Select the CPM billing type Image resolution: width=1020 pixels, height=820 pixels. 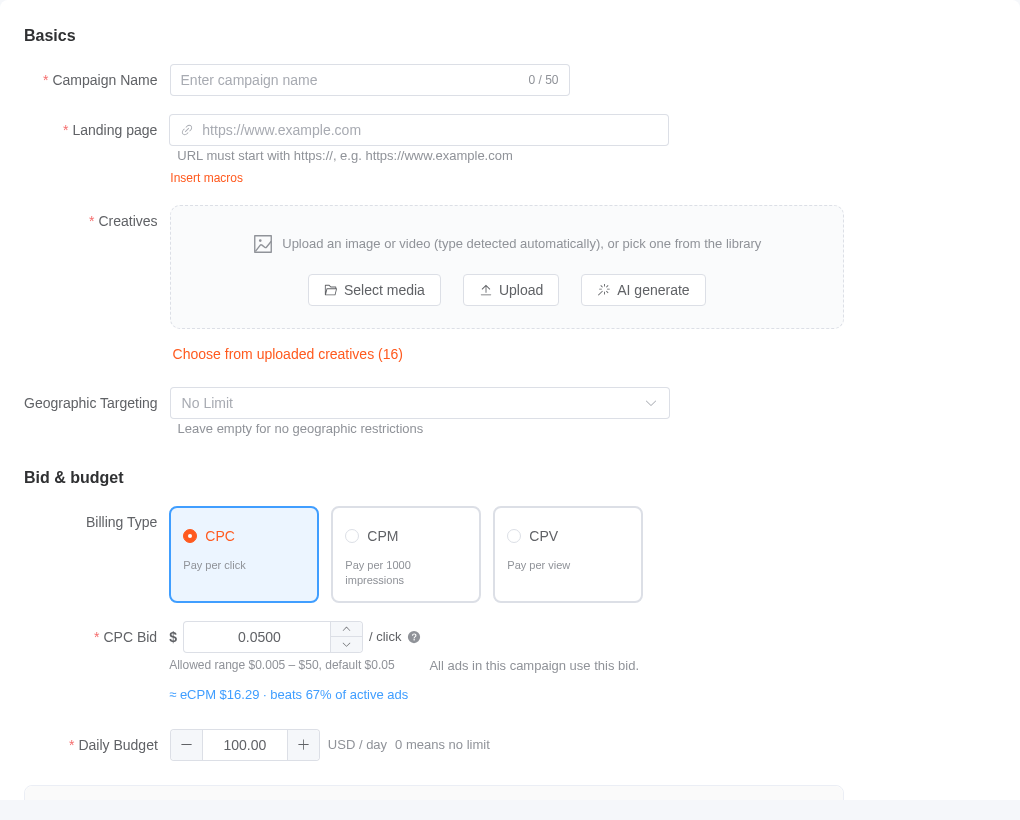406,555
